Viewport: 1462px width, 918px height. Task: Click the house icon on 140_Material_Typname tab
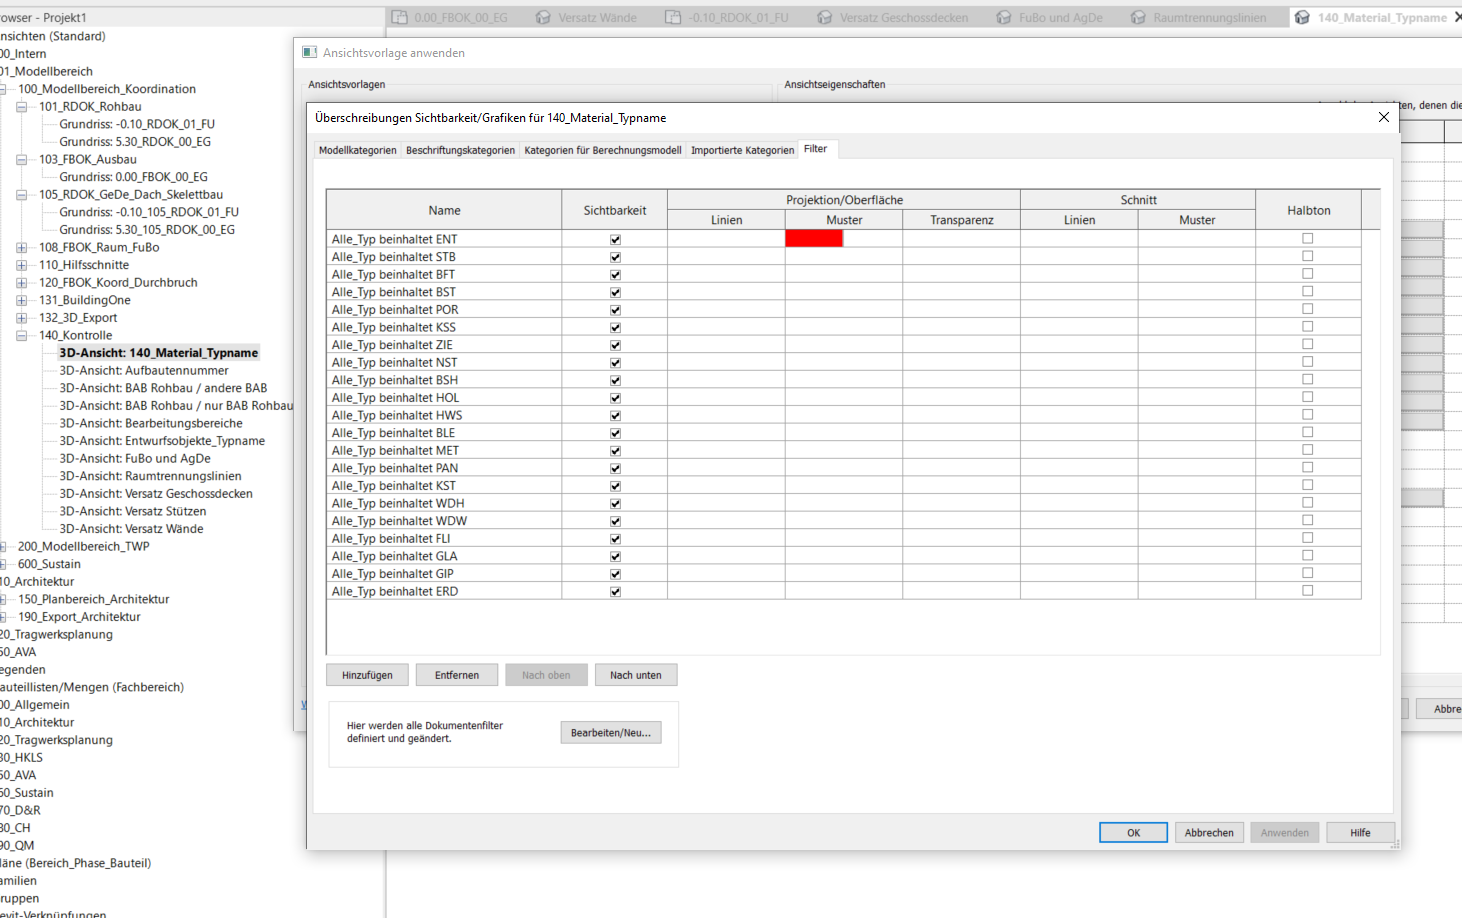coord(1302,17)
